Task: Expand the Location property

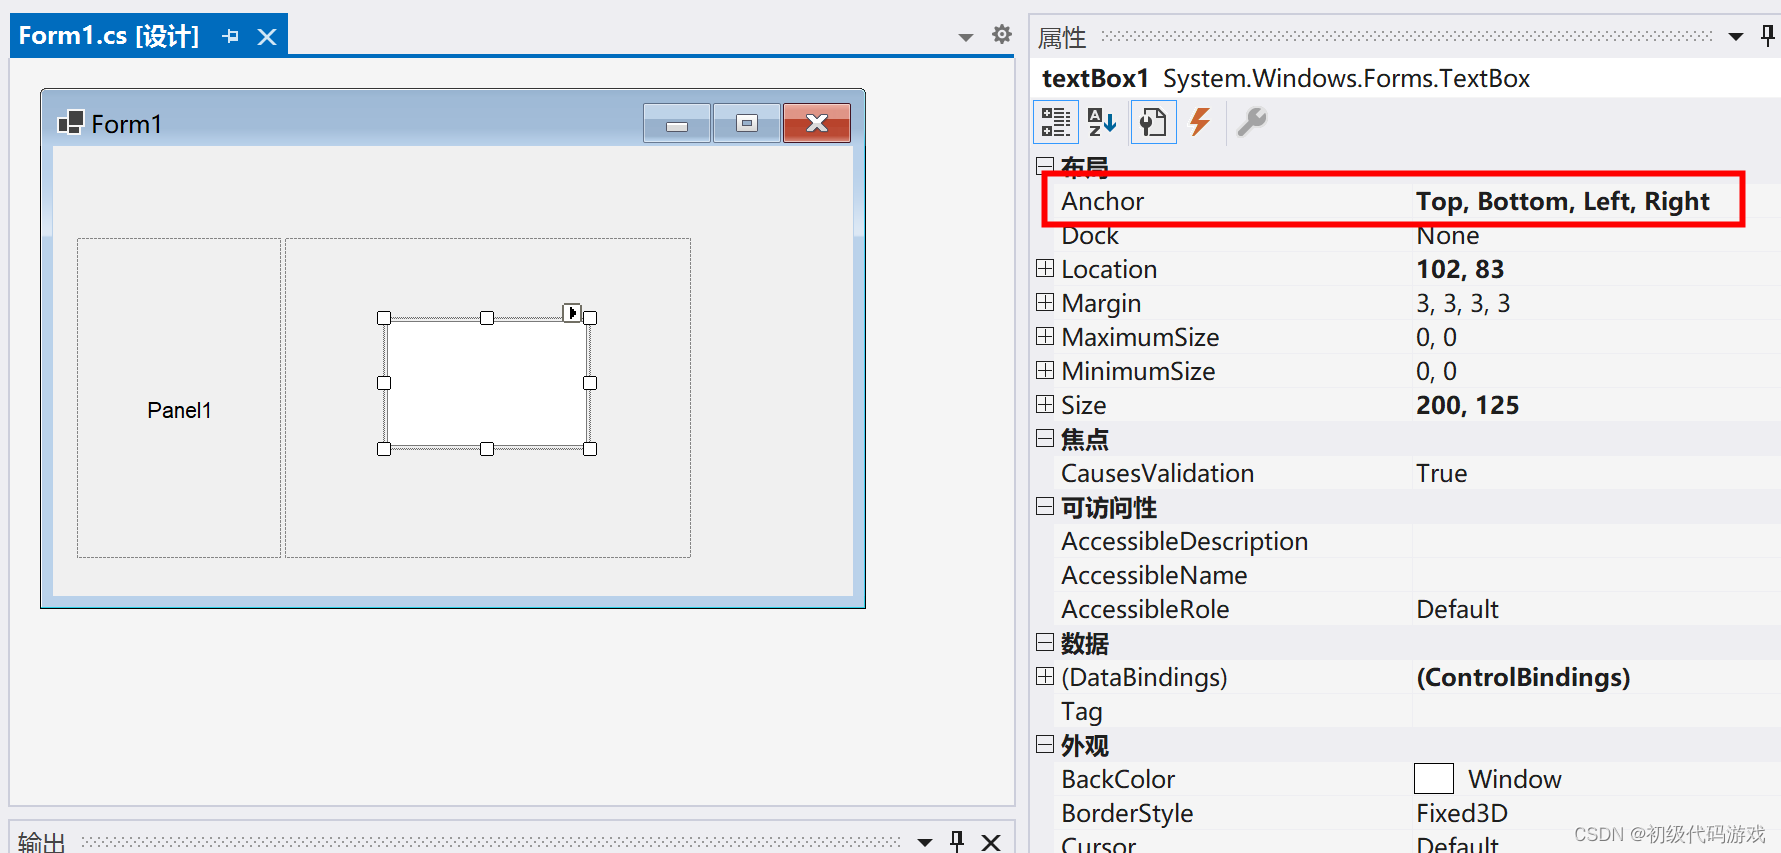Action: point(1045,268)
